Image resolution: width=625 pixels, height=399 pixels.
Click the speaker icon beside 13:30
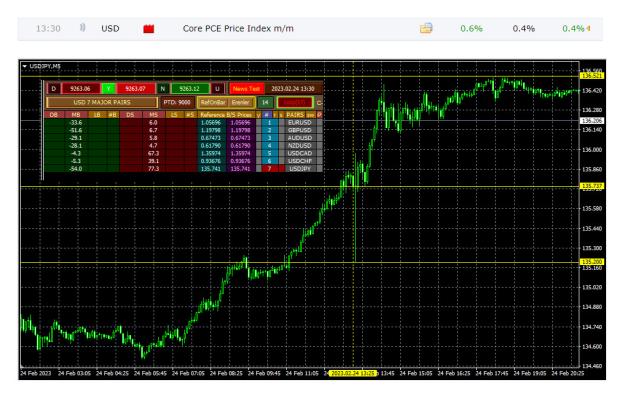pos(82,28)
